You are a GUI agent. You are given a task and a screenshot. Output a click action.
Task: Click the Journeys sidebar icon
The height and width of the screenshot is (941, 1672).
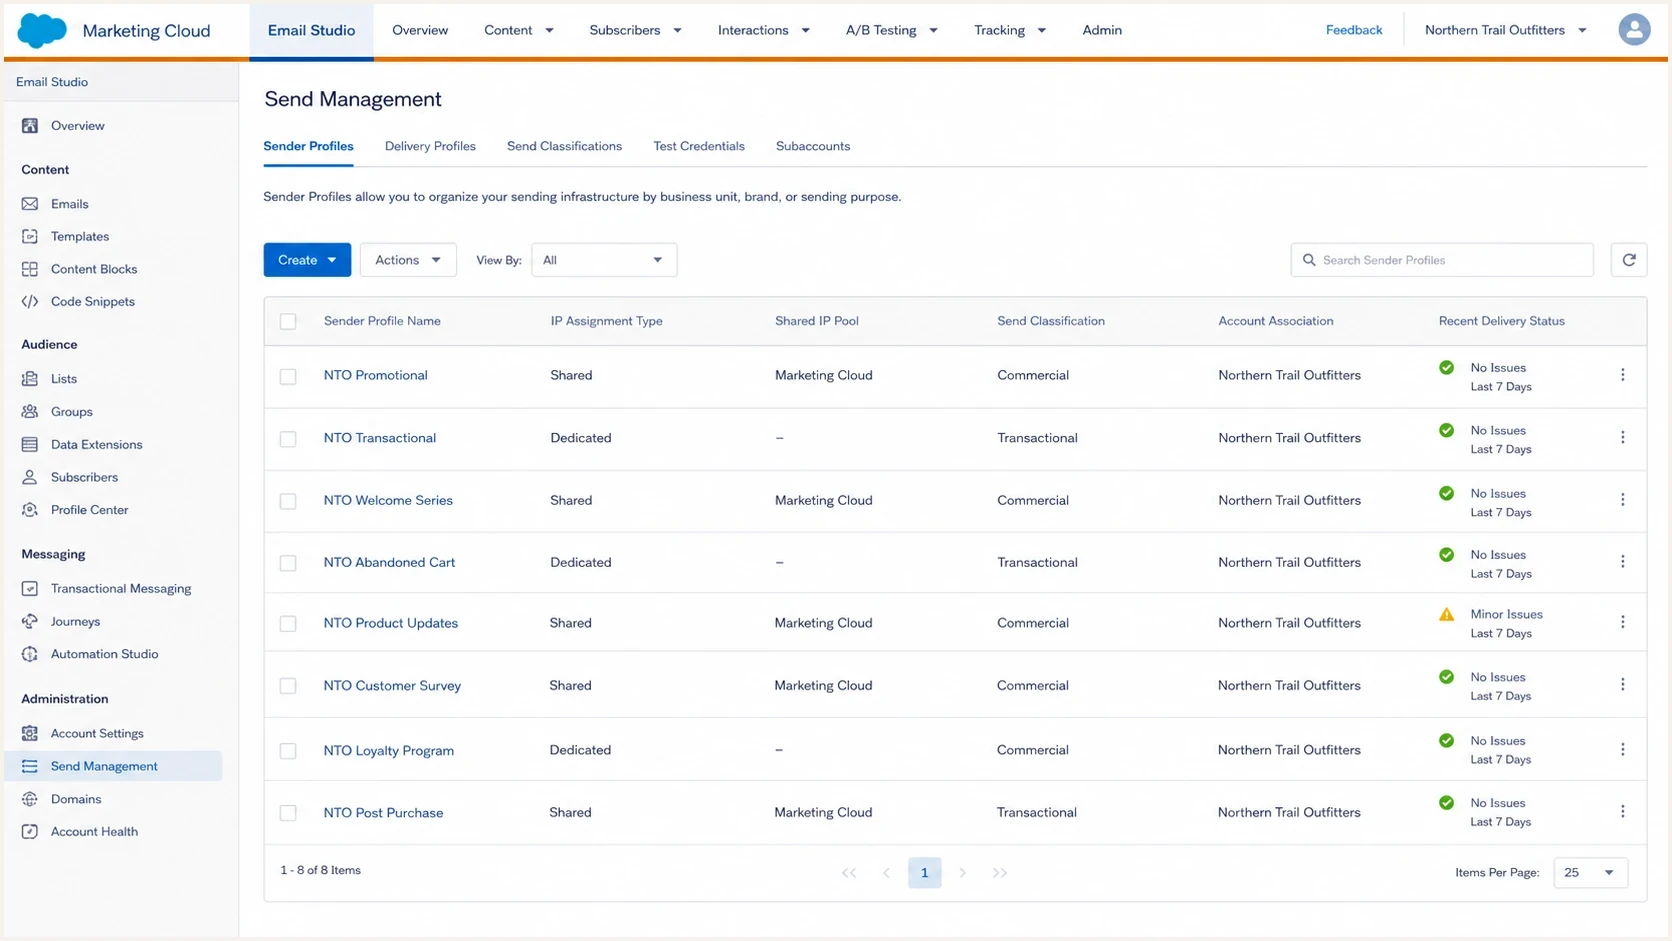[x=30, y=622]
